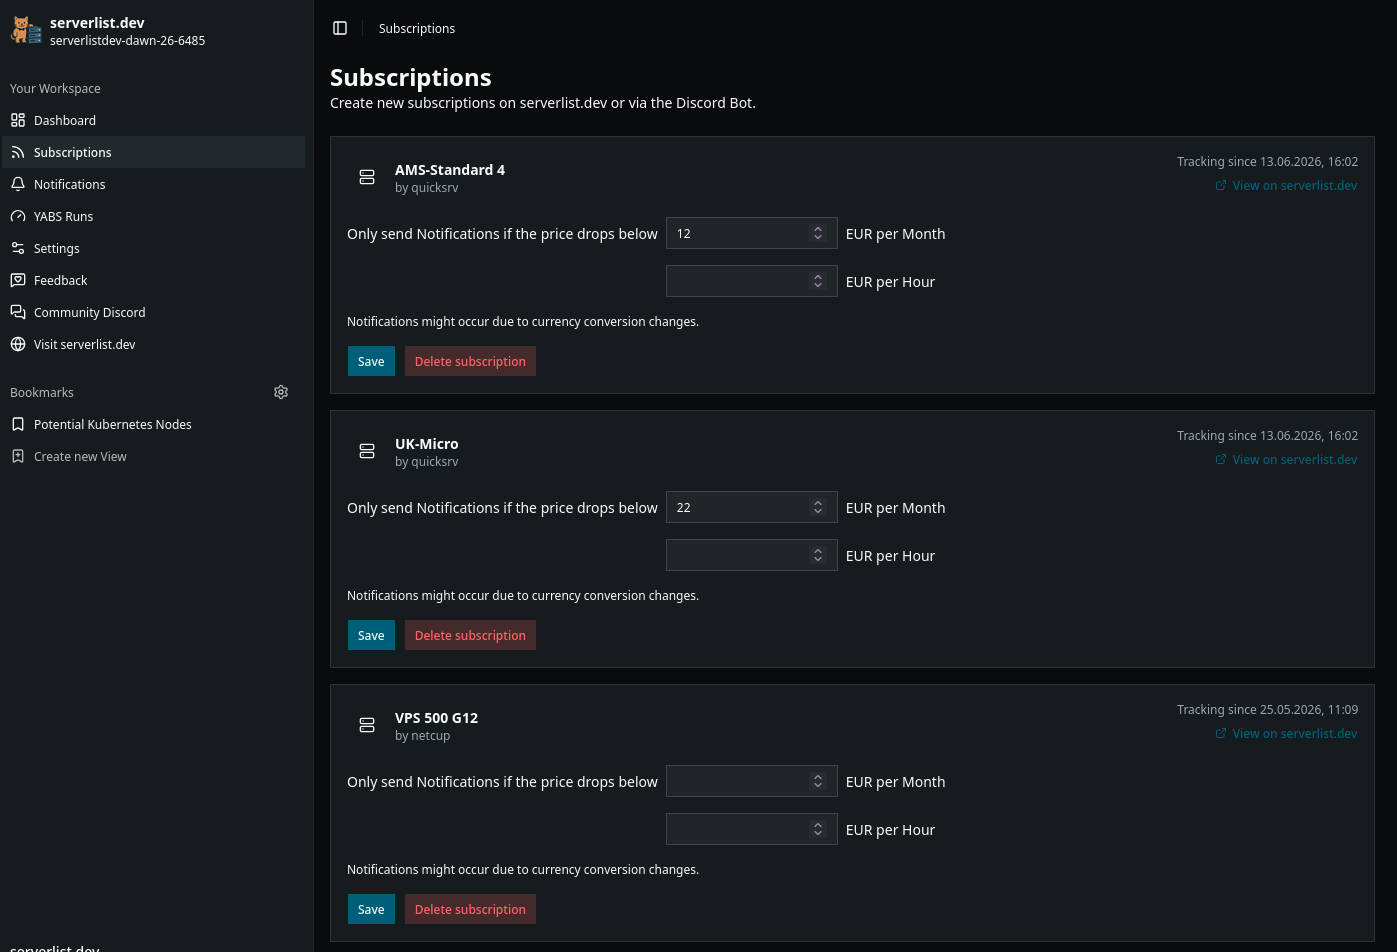
Task: Click the Visit serverlist.dev globe icon
Action: click(18, 344)
